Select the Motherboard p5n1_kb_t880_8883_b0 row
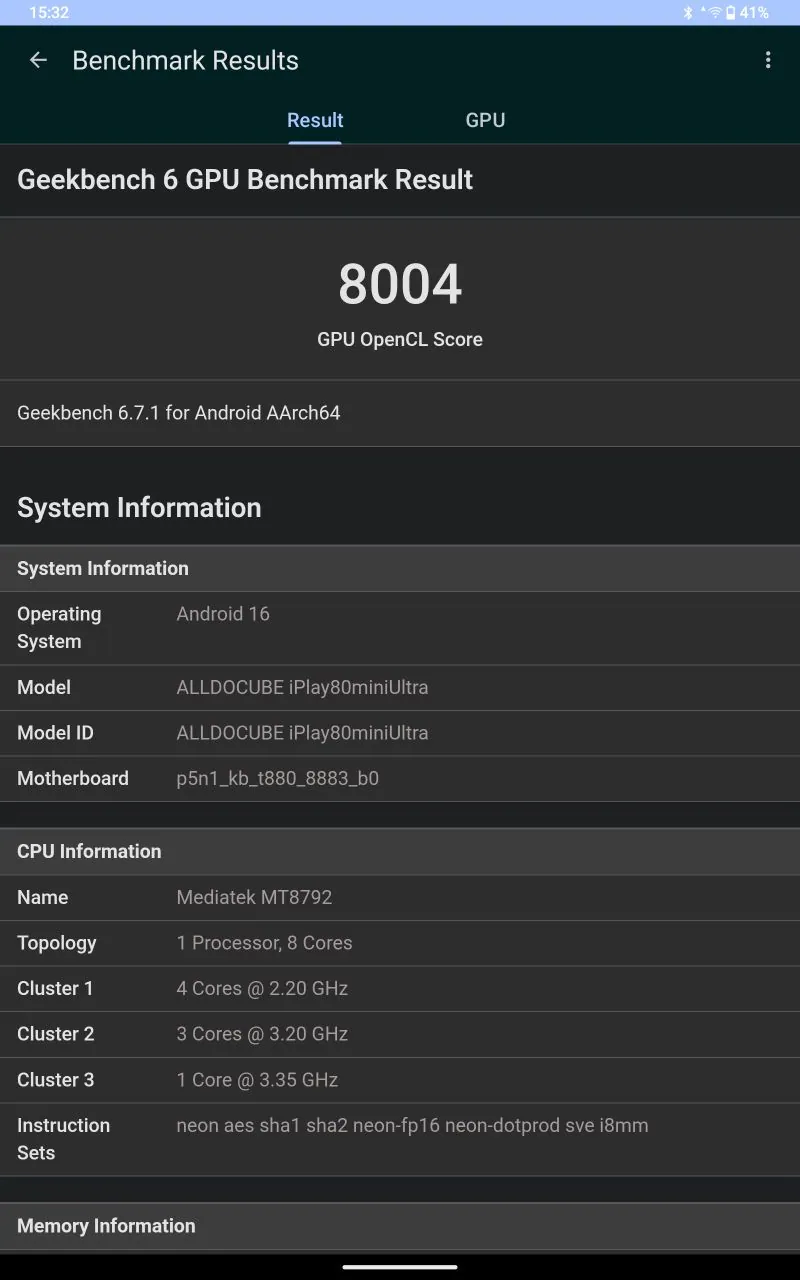This screenshot has width=800, height=1280. (400, 779)
